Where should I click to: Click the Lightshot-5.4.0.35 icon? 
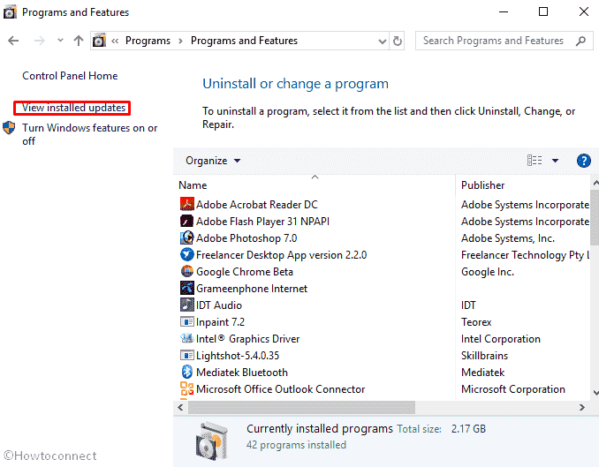187,355
